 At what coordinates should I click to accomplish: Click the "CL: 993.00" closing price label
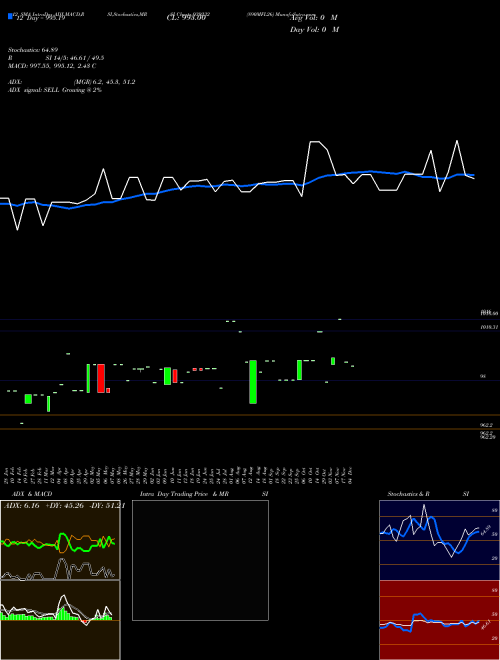click(186, 18)
